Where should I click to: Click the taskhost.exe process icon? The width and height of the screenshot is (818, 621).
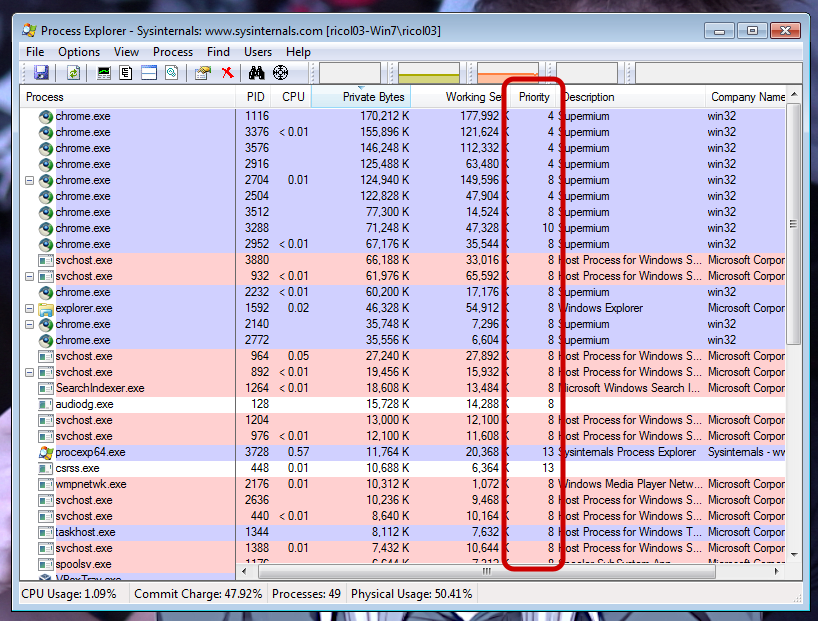pyautogui.click(x=46, y=533)
